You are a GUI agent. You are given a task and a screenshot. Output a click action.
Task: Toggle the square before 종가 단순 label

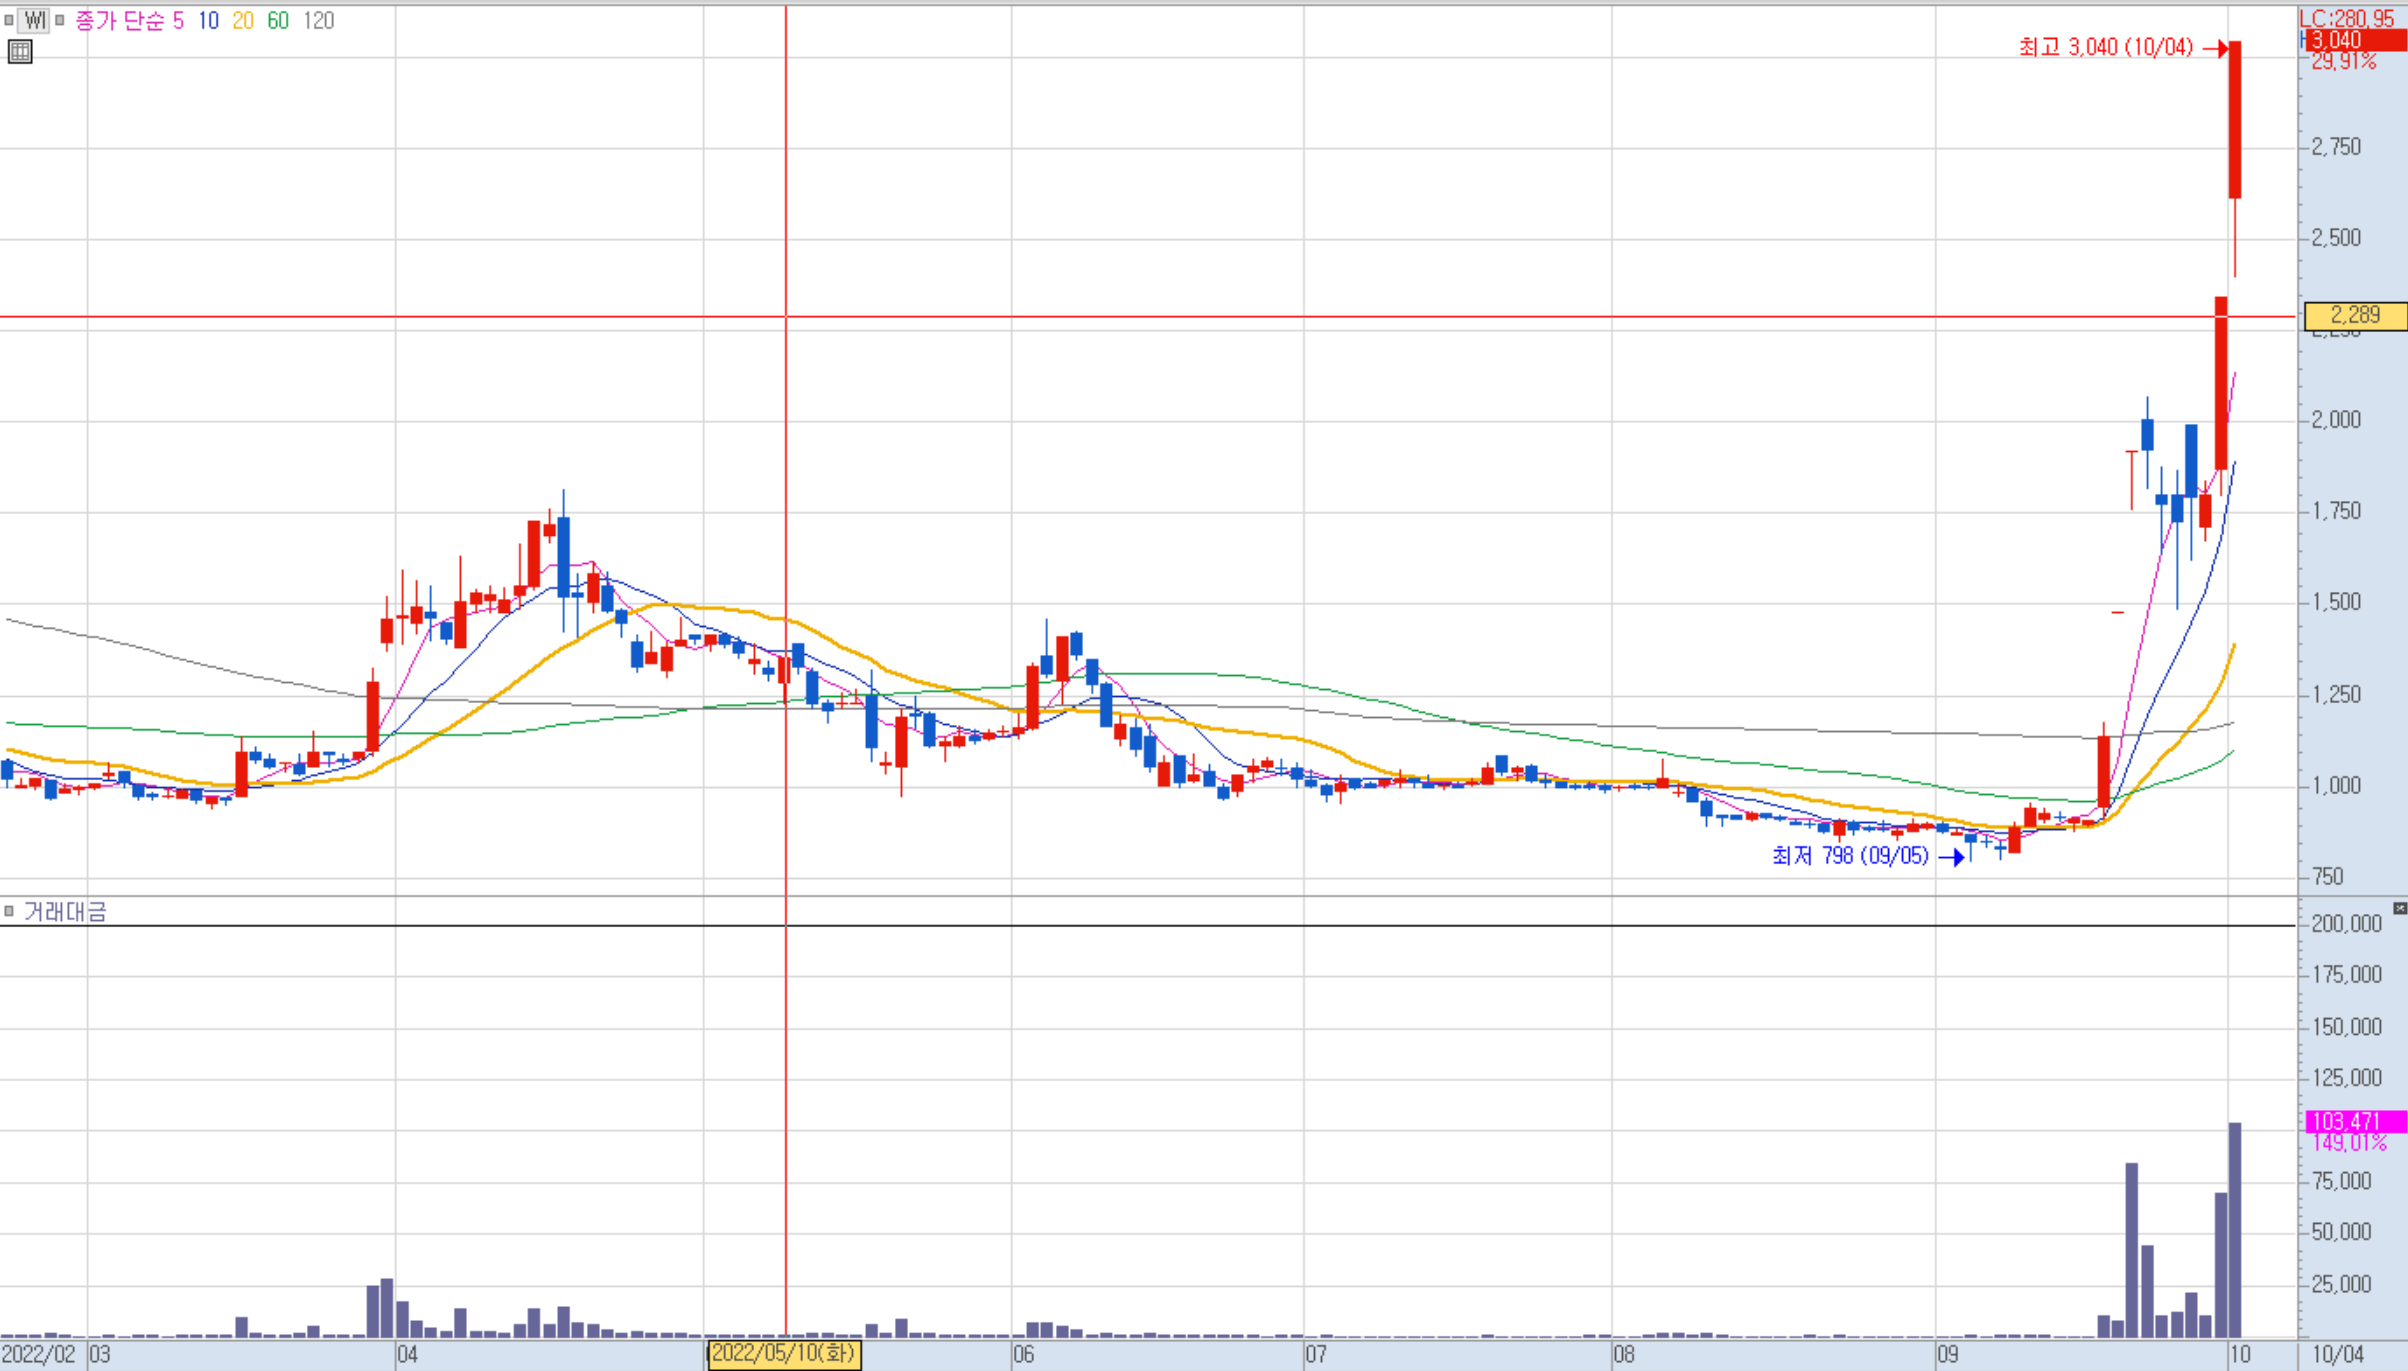pyautogui.click(x=60, y=20)
